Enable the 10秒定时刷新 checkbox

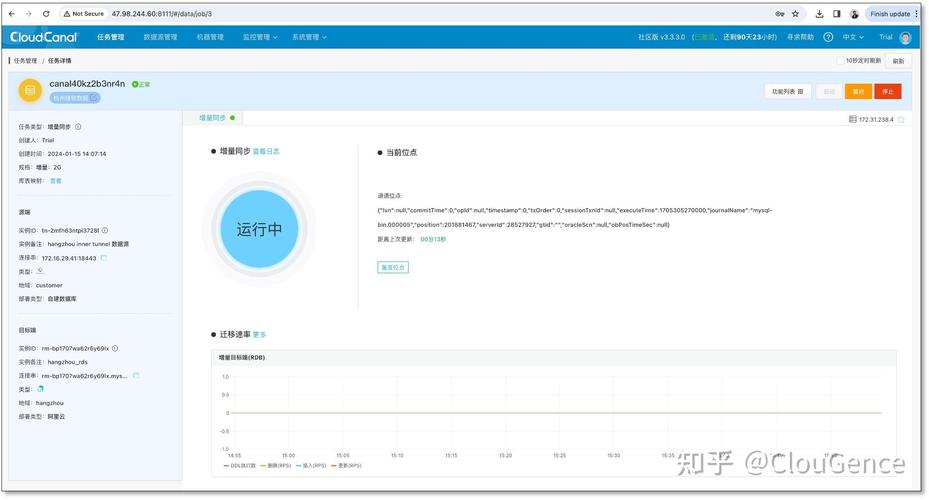[x=840, y=60]
